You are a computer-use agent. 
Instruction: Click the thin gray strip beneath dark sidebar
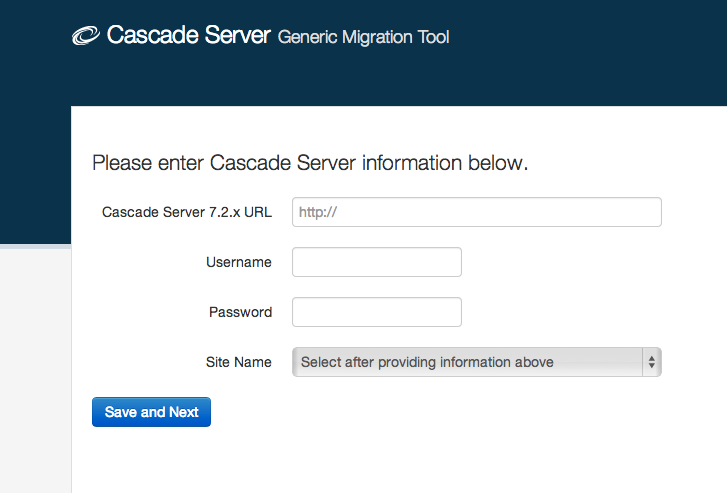tap(35, 246)
